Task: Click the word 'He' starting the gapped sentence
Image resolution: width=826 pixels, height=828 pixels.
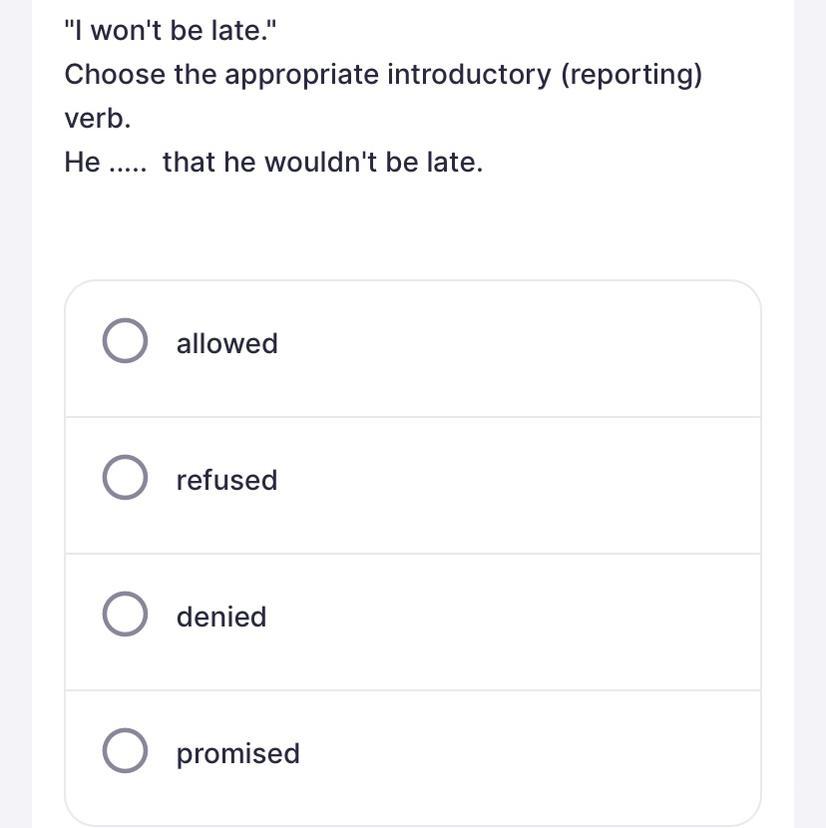Action: point(82,162)
